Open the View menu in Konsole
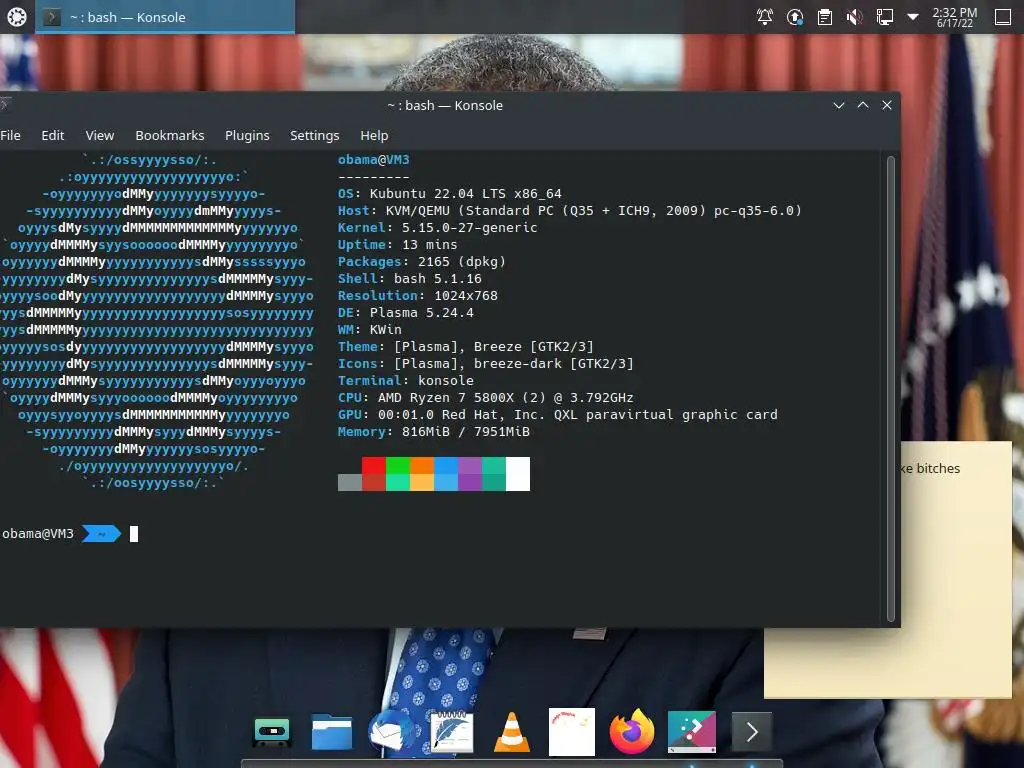The width and height of the screenshot is (1024, 768). coord(100,135)
